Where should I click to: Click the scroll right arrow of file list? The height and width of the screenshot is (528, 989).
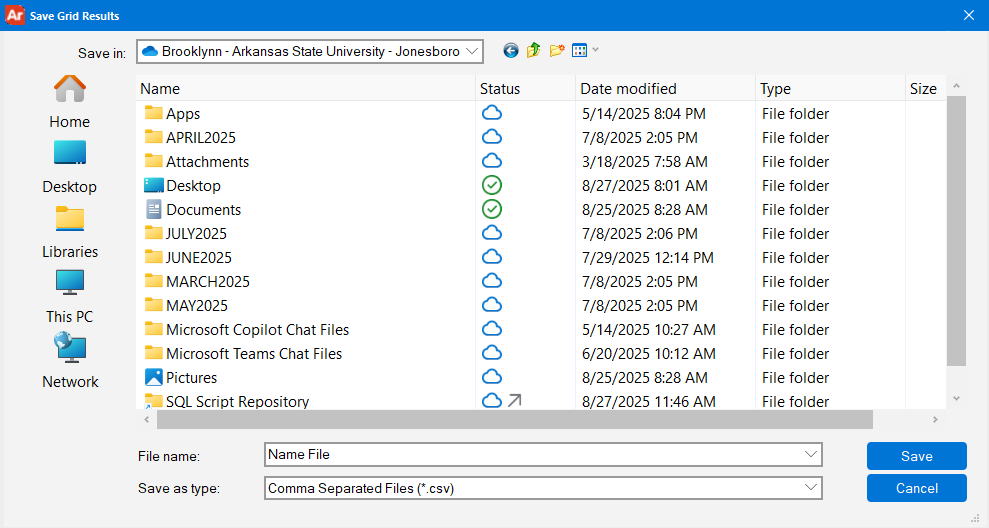click(x=935, y=419)
